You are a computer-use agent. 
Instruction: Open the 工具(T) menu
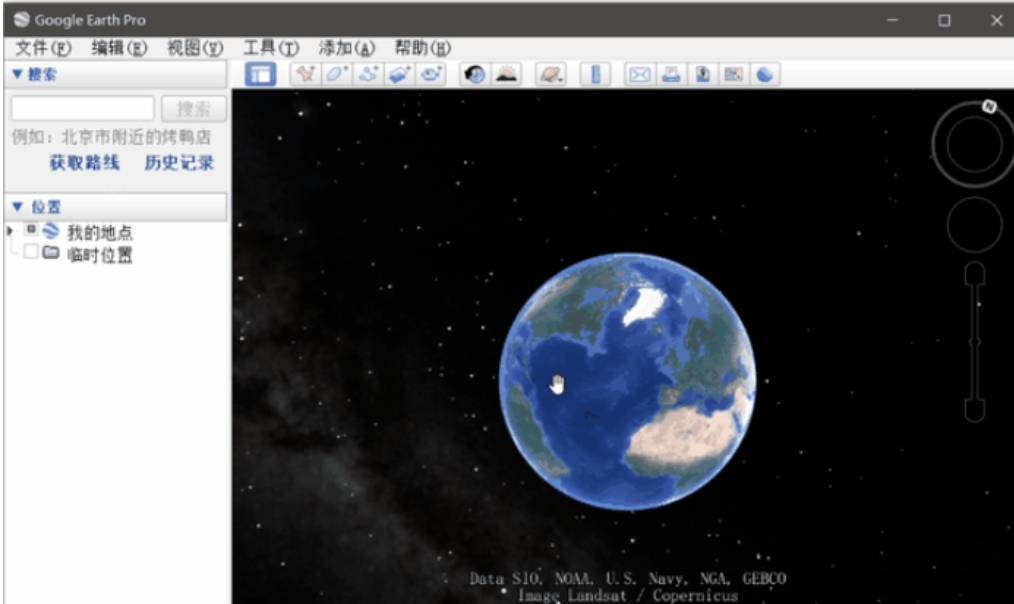(270, 48)
